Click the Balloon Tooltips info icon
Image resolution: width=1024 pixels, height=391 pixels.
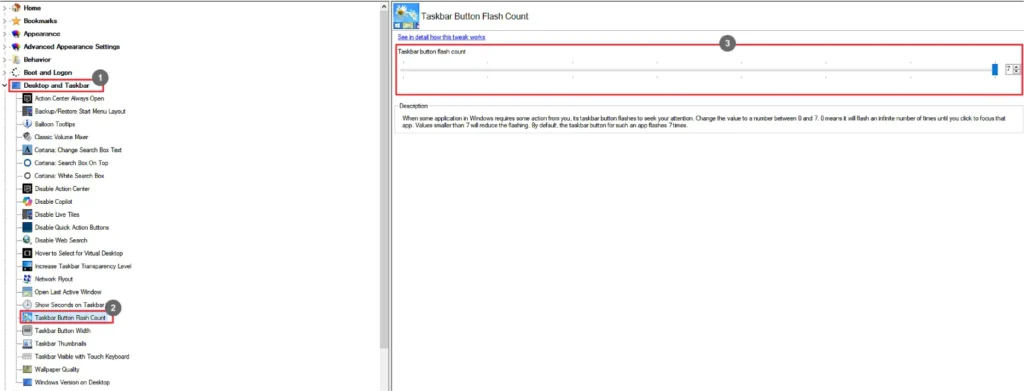[x=27, y=124]
